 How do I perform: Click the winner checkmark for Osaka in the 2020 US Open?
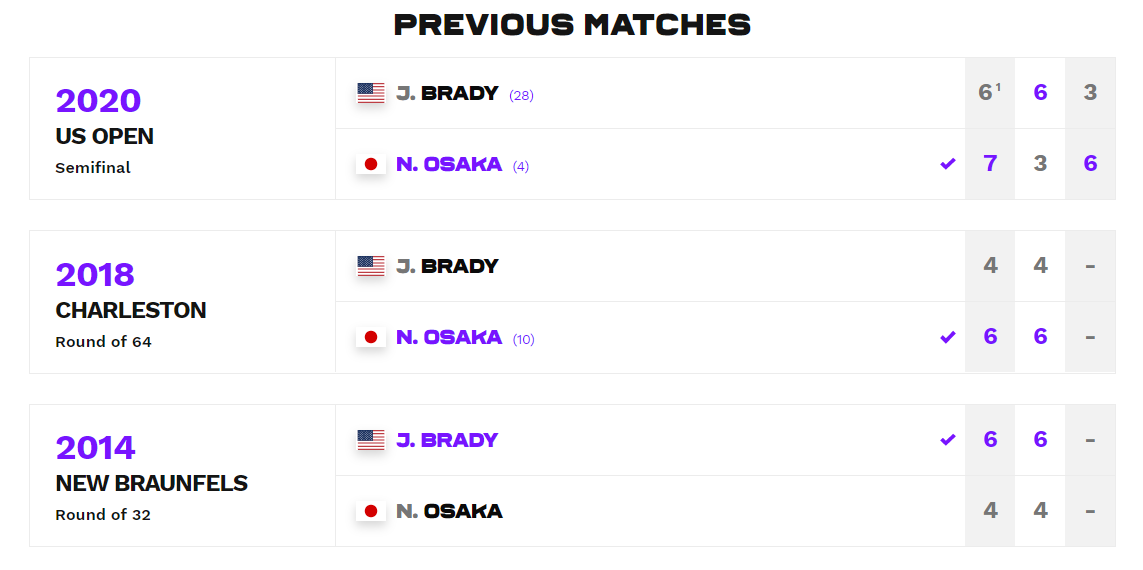point(948,164)
